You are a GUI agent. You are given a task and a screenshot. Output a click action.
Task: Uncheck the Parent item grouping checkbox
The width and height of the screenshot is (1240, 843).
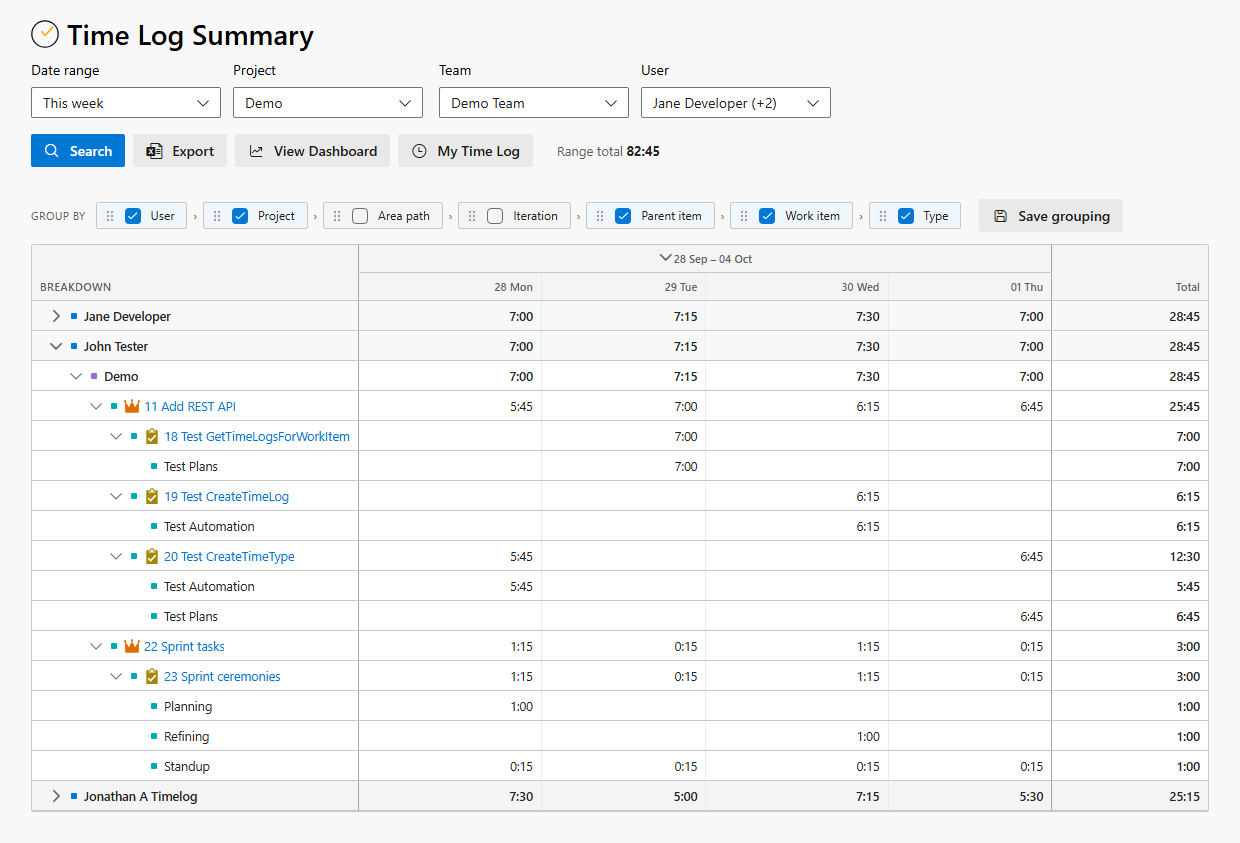(x=623, y=216)
